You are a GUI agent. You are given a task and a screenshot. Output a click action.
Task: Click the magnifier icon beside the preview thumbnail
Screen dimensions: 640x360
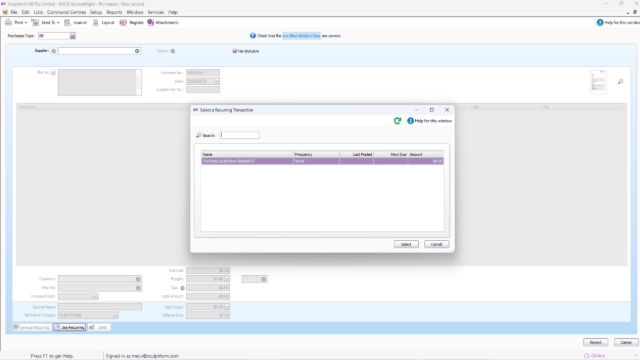pos(620,82)
